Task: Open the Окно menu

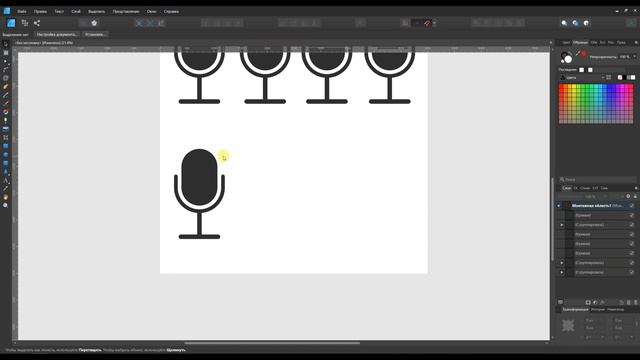Action: point(151,11)
